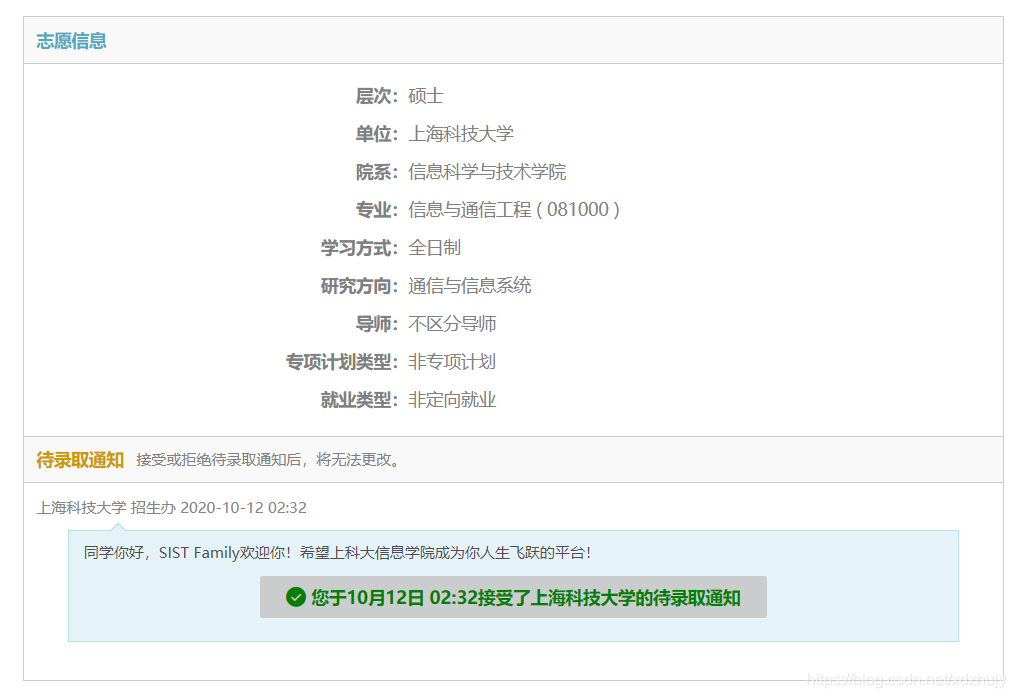
Task: Select the 专项计划类型 value 非专项计划
Action: [x=452, y=362]
